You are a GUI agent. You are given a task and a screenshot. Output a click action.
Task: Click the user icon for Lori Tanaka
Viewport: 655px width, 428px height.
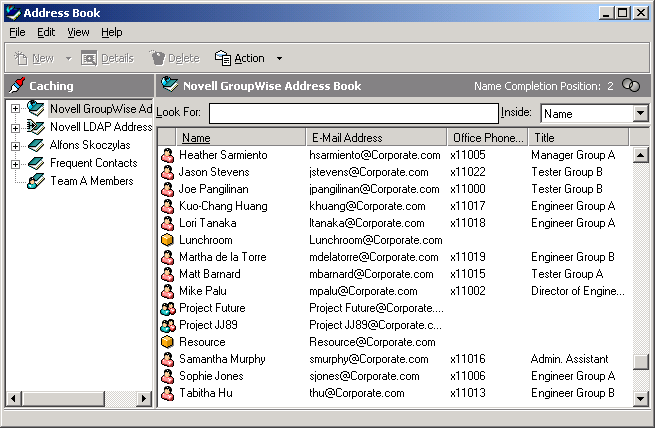[168, 223]
